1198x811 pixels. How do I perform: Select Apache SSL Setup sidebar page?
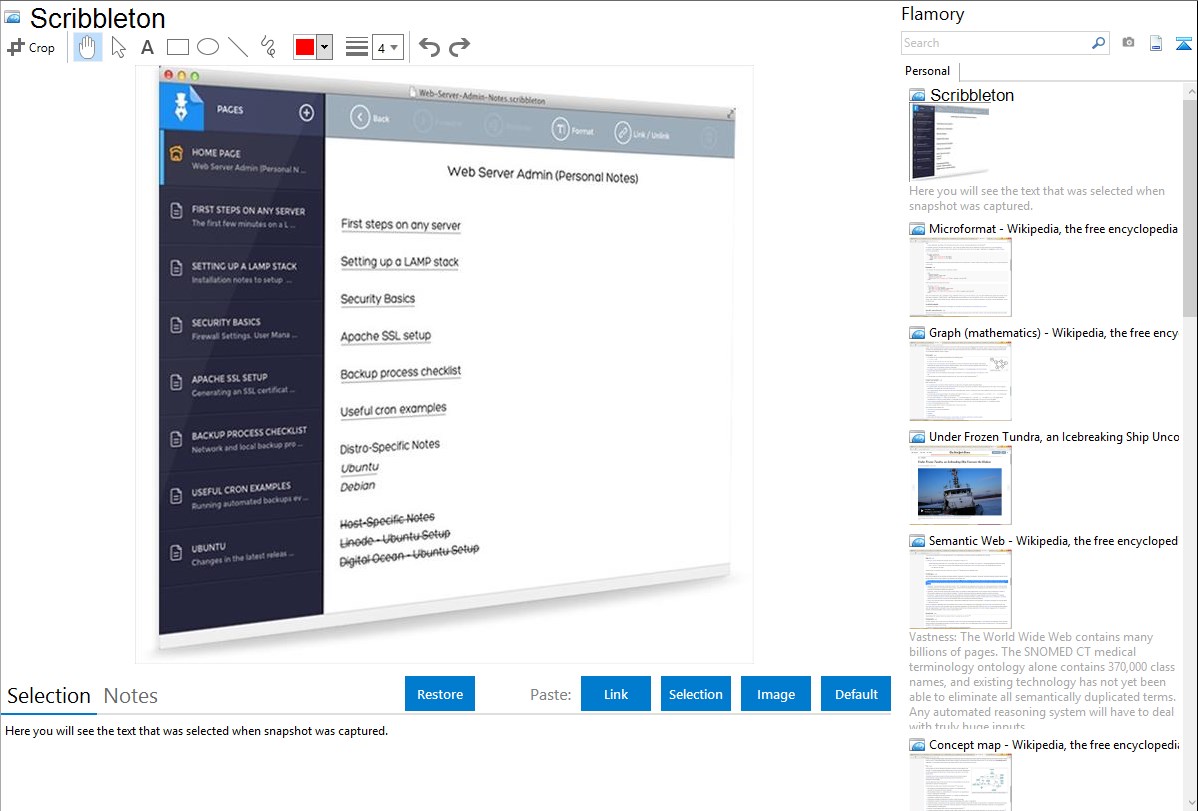pyautogui.click(x=243, y=384)
